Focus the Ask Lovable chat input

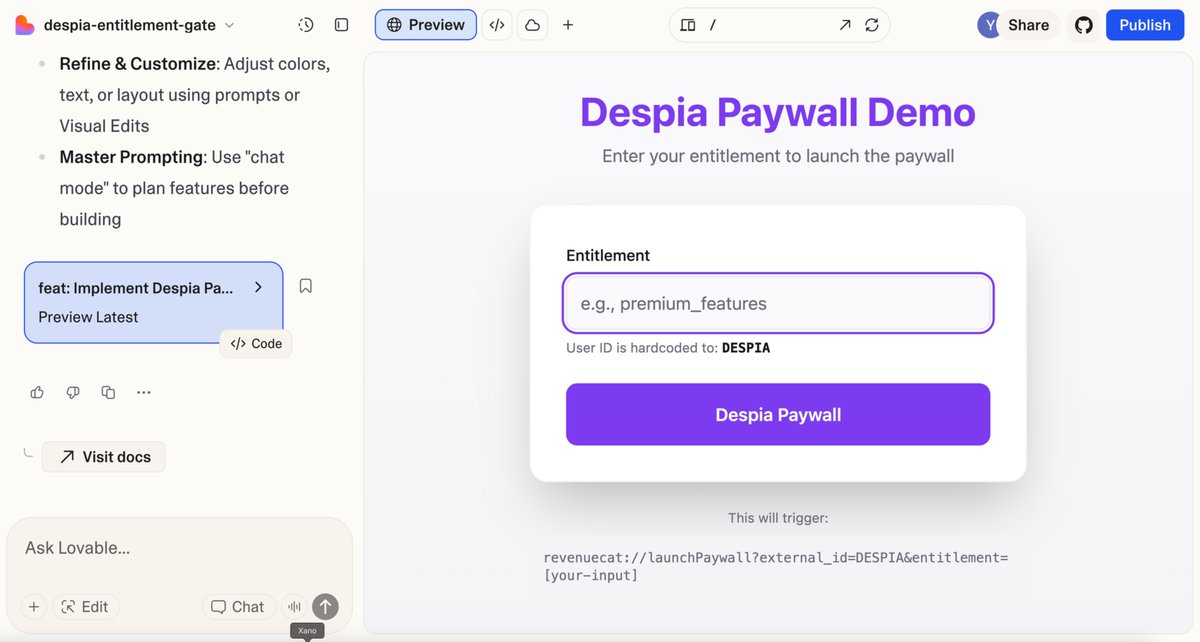tap(180, 548)
